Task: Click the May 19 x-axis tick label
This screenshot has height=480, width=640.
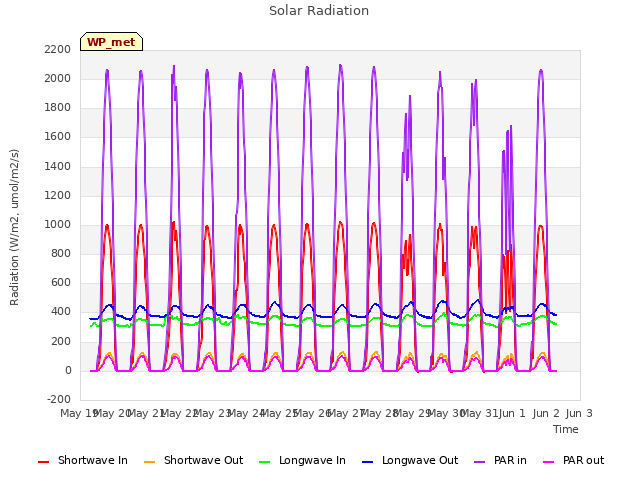Action: (80, 413)
